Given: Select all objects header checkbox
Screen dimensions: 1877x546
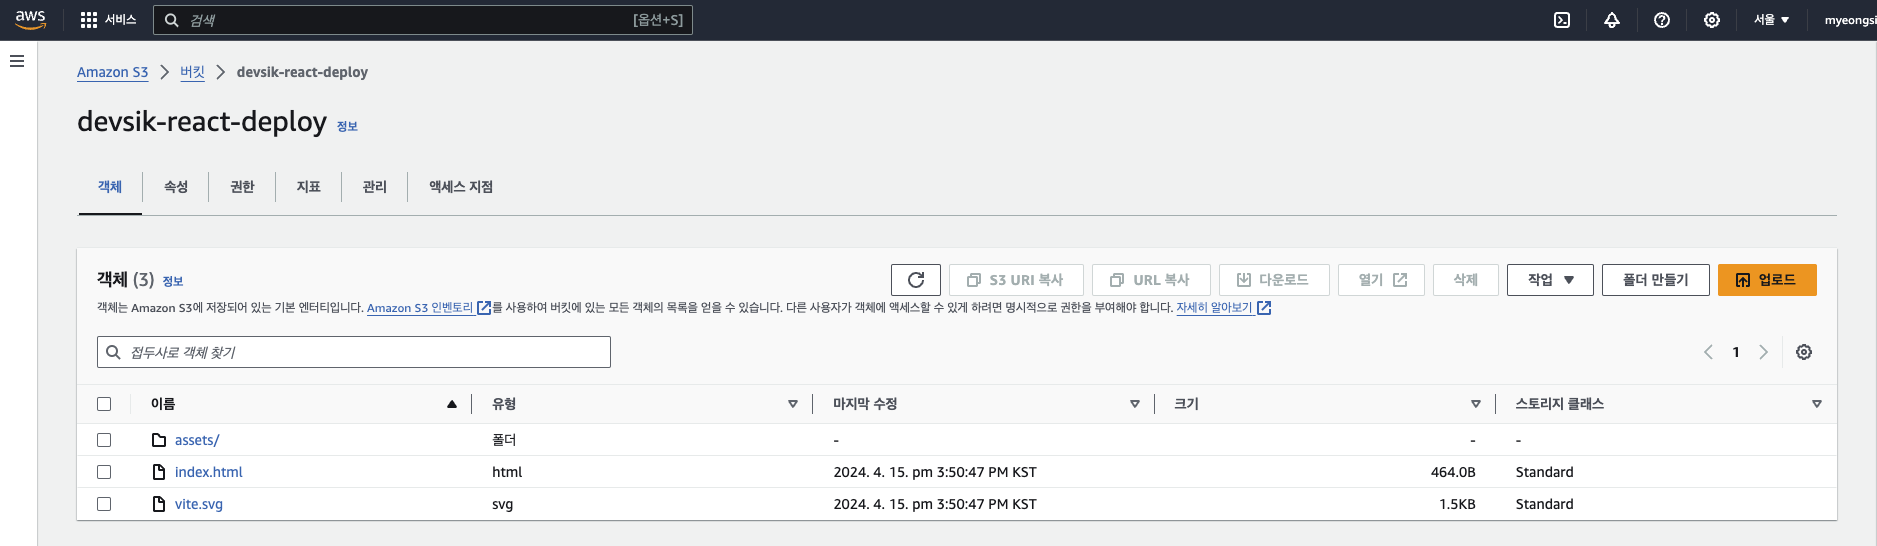Looking at the screenshot, I should click(104, 404).
